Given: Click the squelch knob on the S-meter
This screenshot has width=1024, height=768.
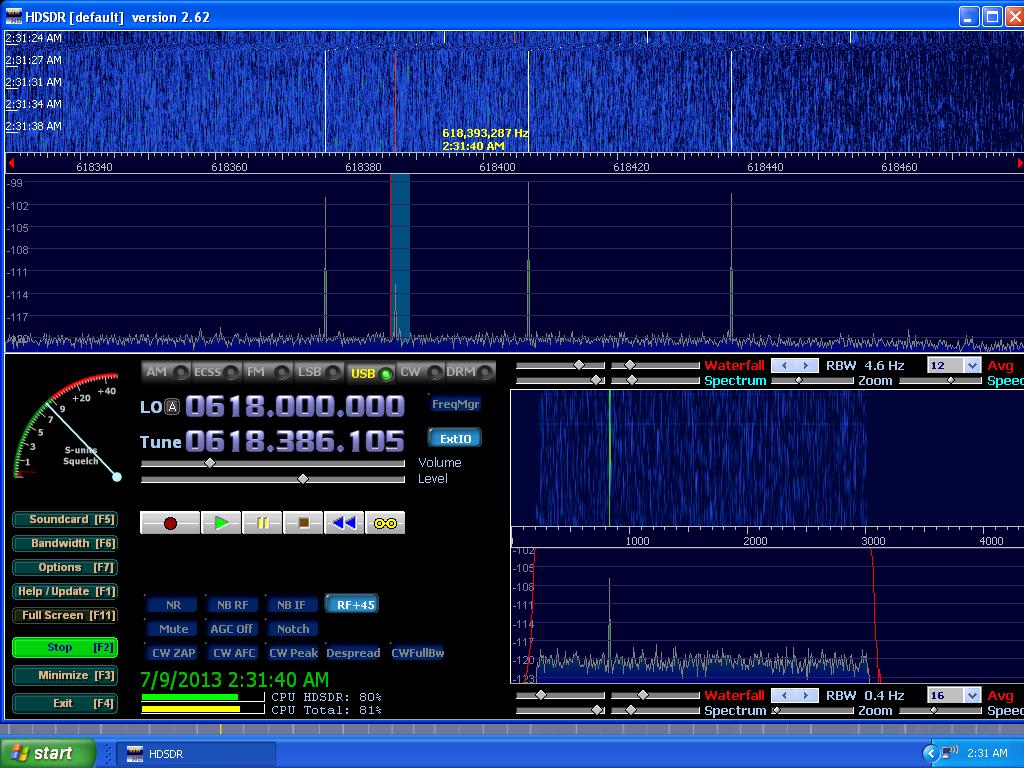Looking at the screenshot, I should click(117, 477).
